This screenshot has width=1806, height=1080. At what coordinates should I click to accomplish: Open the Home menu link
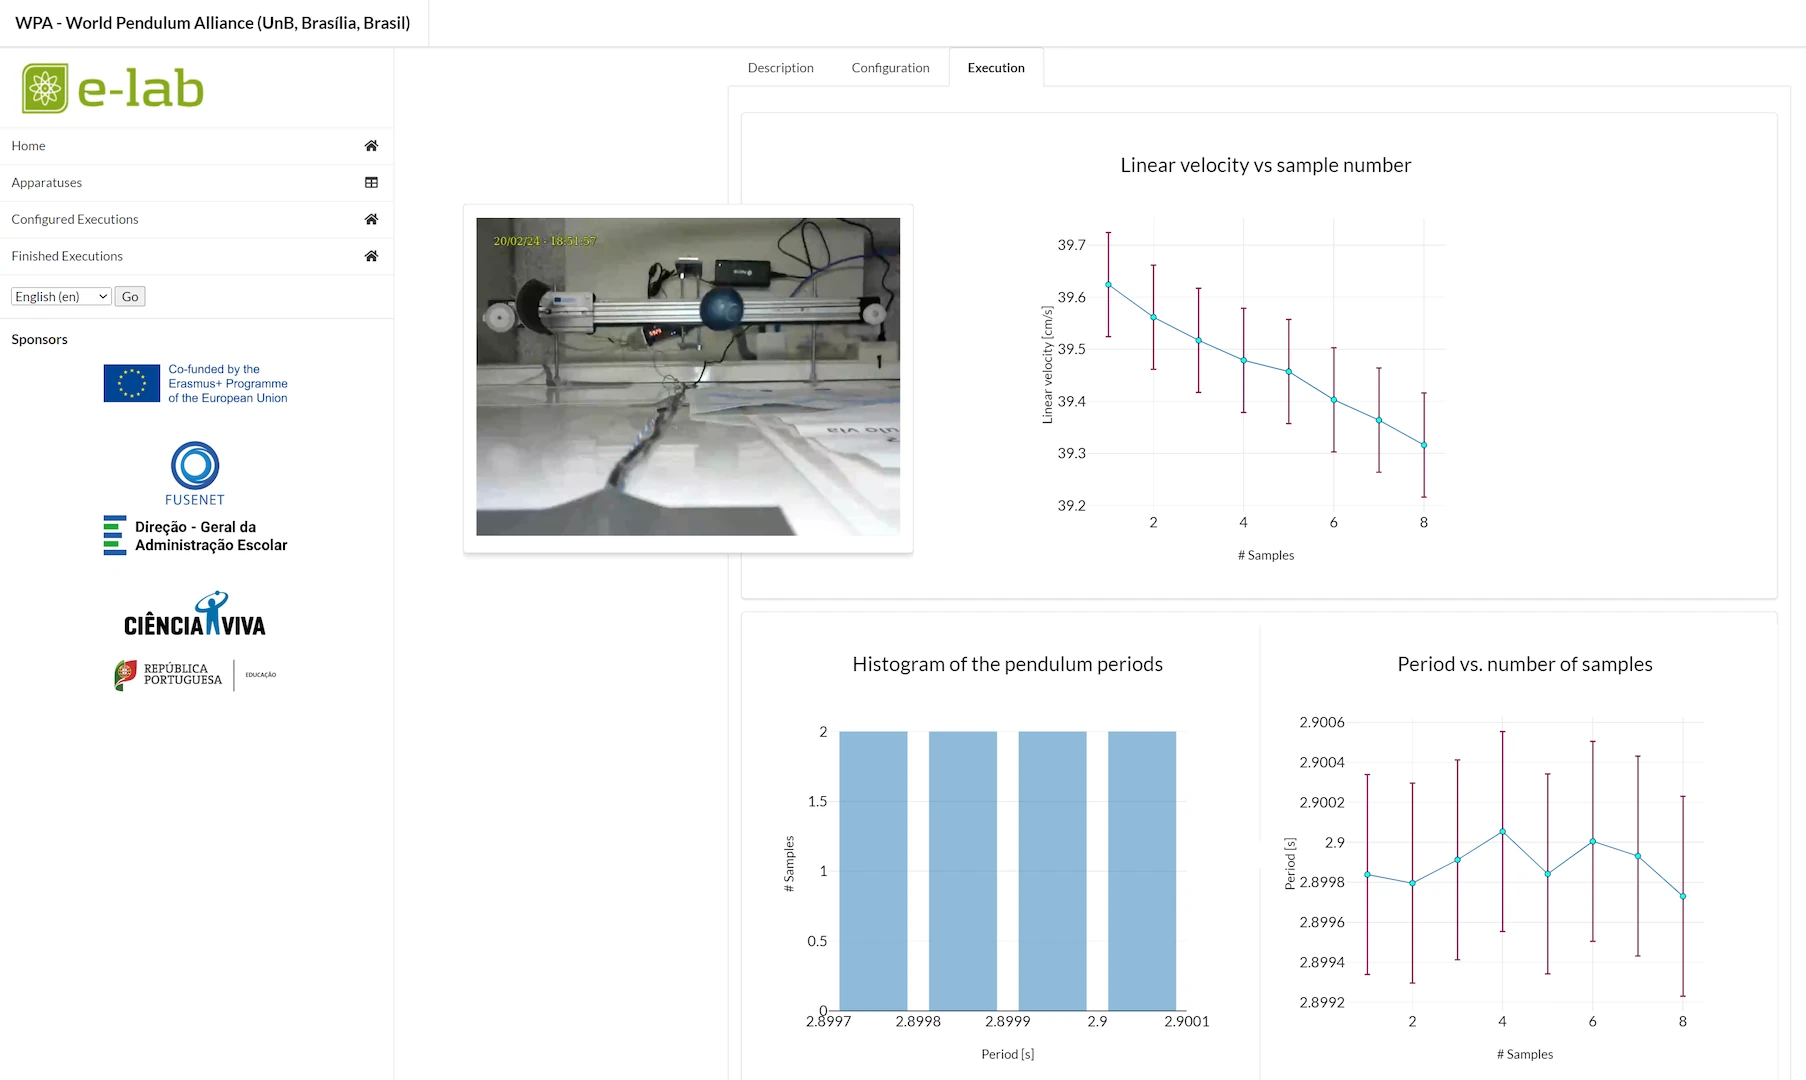(x=29, y=146)
